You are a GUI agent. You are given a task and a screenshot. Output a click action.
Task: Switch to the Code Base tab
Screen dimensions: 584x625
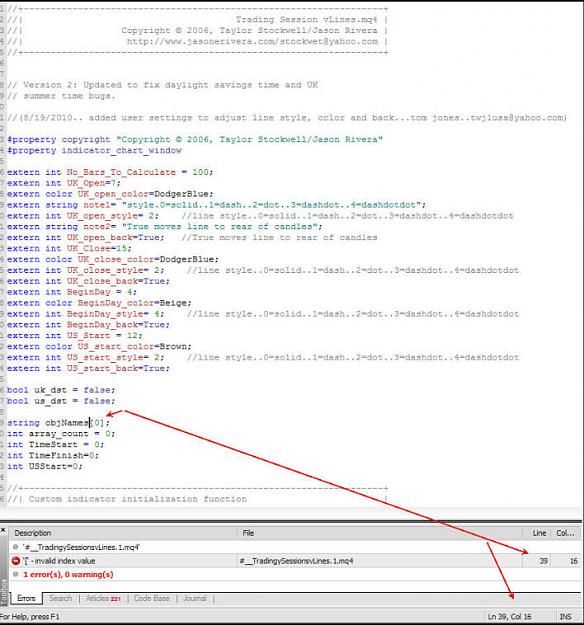click(151, 598)
